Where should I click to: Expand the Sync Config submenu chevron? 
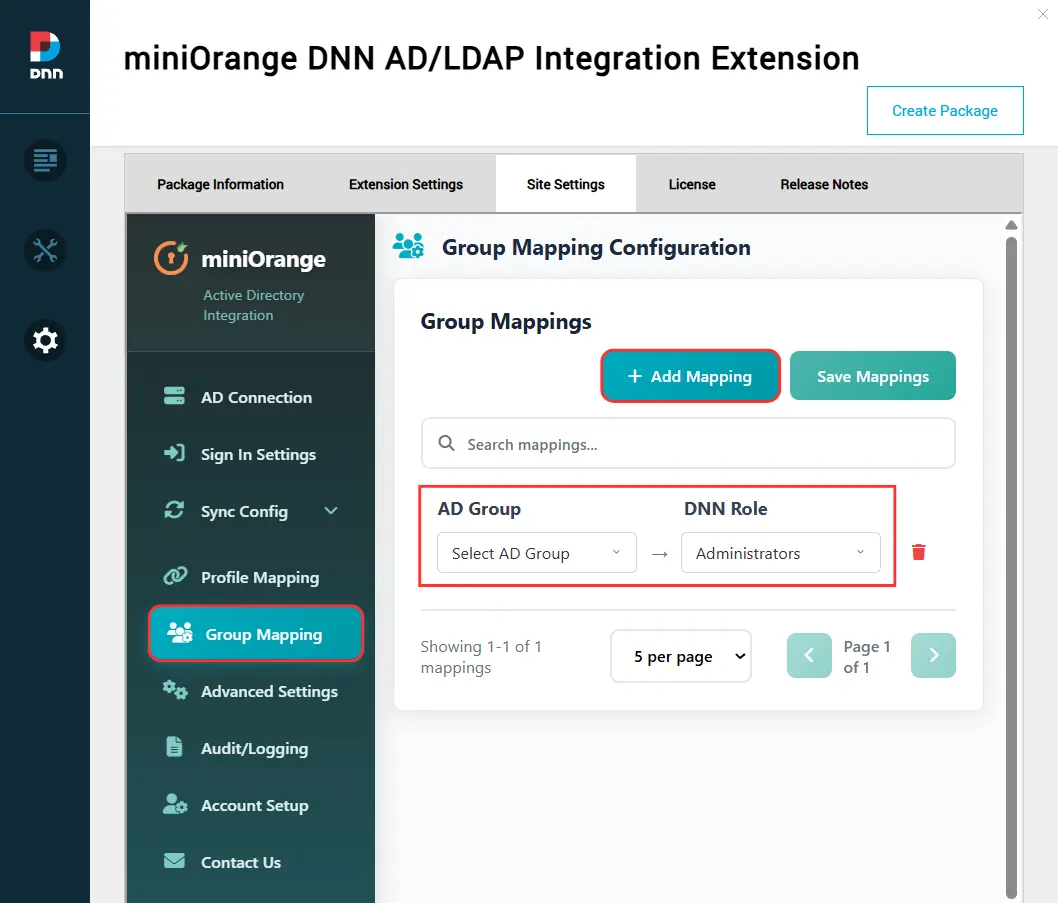pyautogui.click(x=331, y=510)
